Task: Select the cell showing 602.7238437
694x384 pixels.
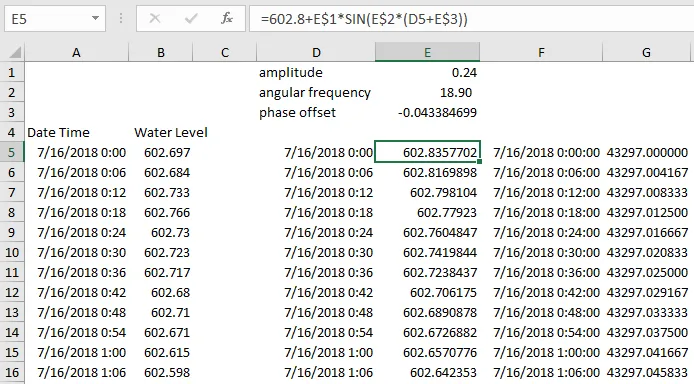Action: point(427,273)
